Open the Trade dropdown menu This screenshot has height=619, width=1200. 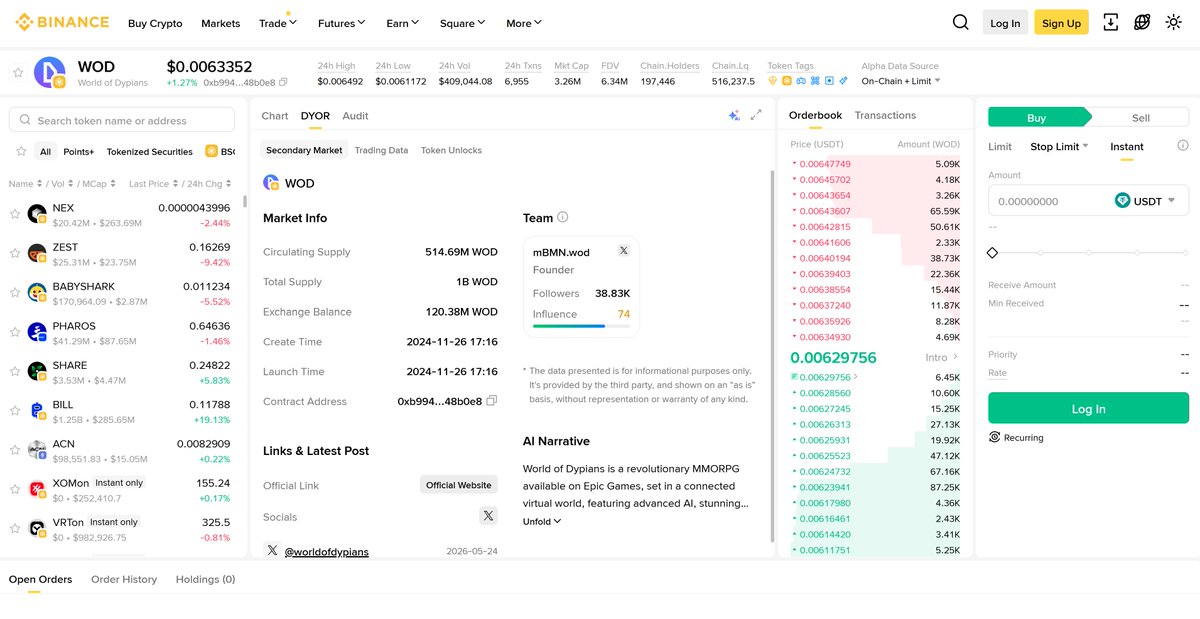[277, 22]
